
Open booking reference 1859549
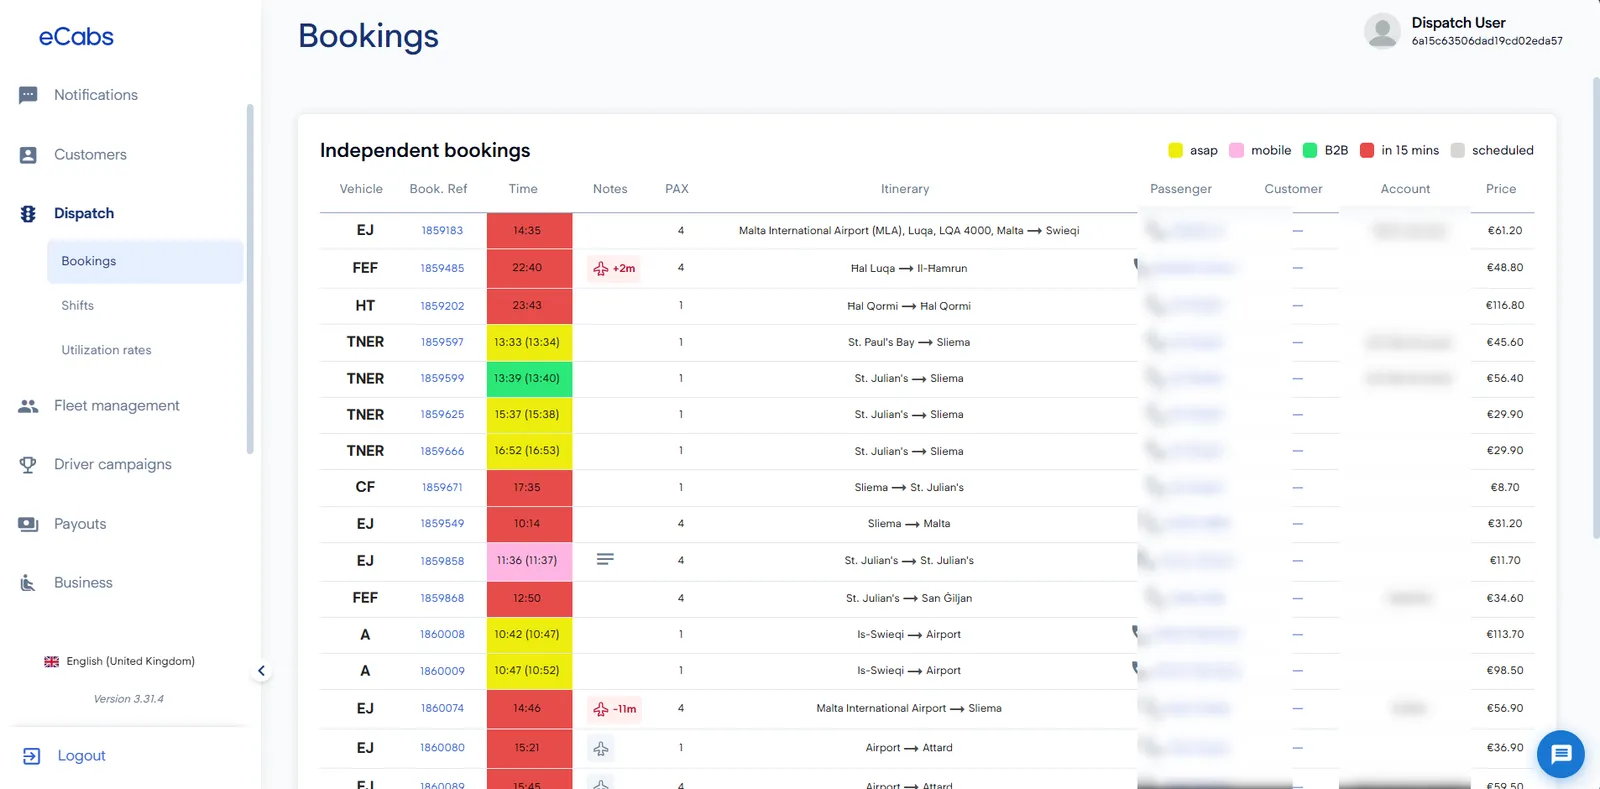[x=442, y=524]
